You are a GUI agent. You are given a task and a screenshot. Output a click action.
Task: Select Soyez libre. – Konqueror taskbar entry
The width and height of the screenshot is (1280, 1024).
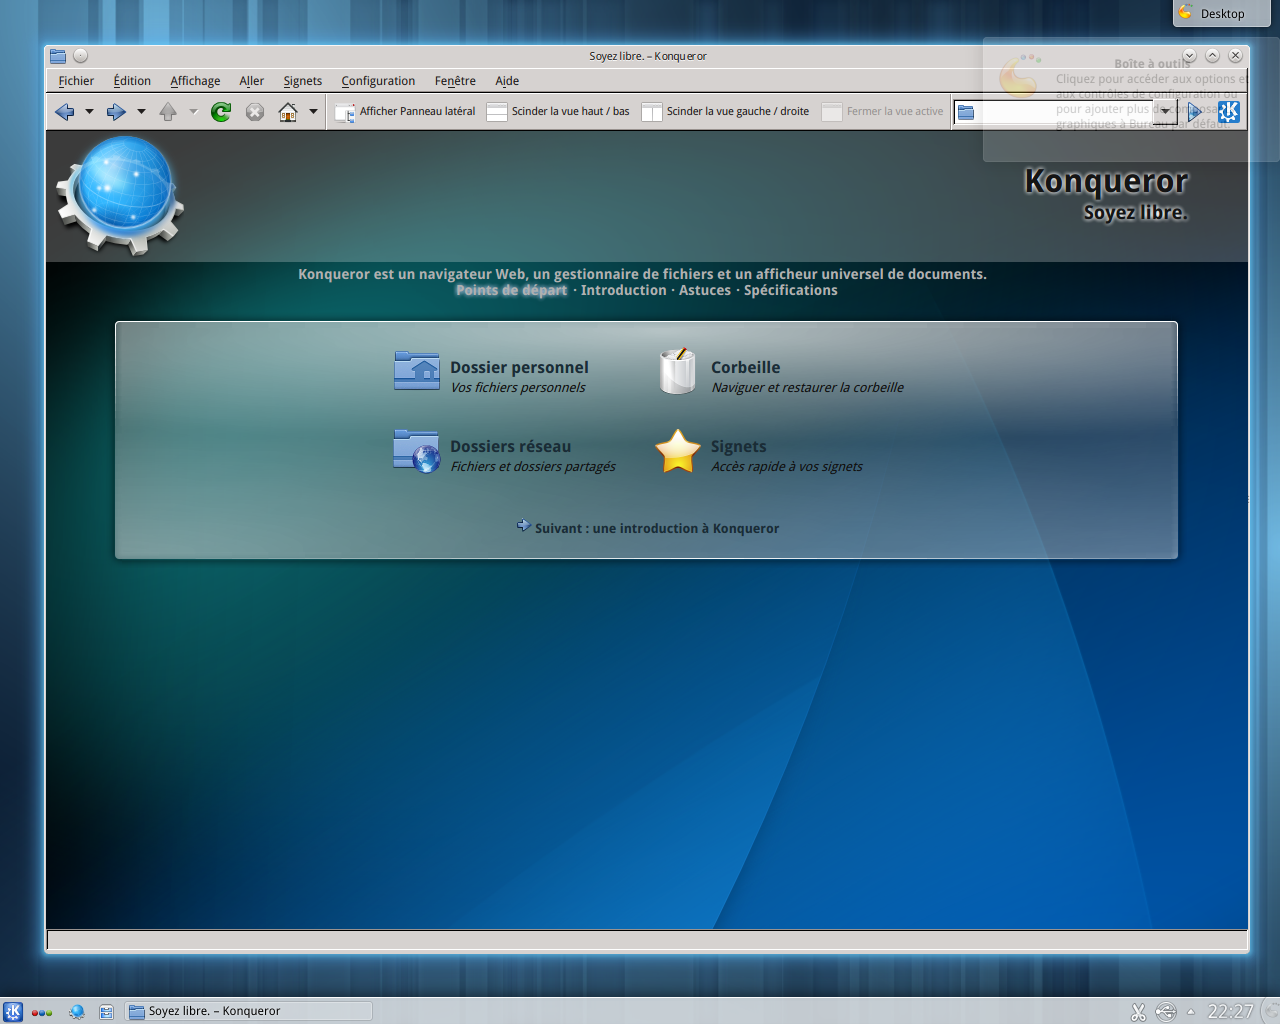(x=249, y=1011)
